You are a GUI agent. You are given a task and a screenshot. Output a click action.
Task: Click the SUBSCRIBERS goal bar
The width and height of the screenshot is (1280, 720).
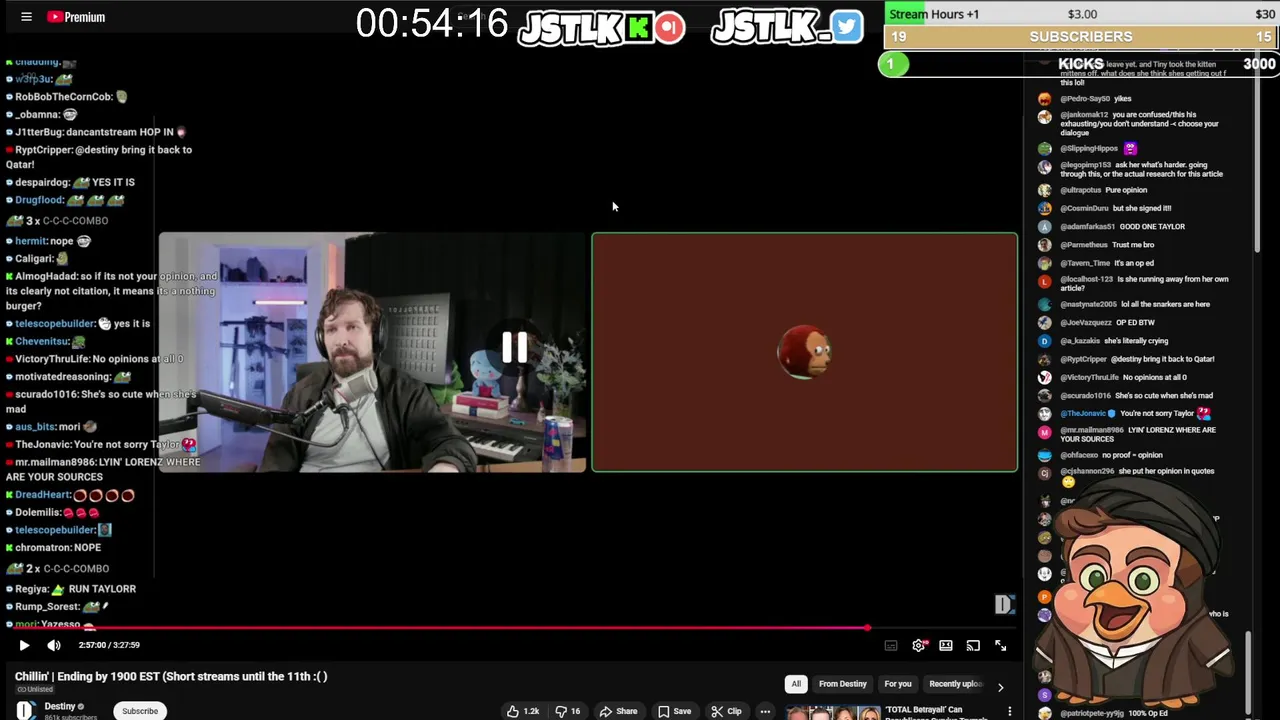[1081, 36]
